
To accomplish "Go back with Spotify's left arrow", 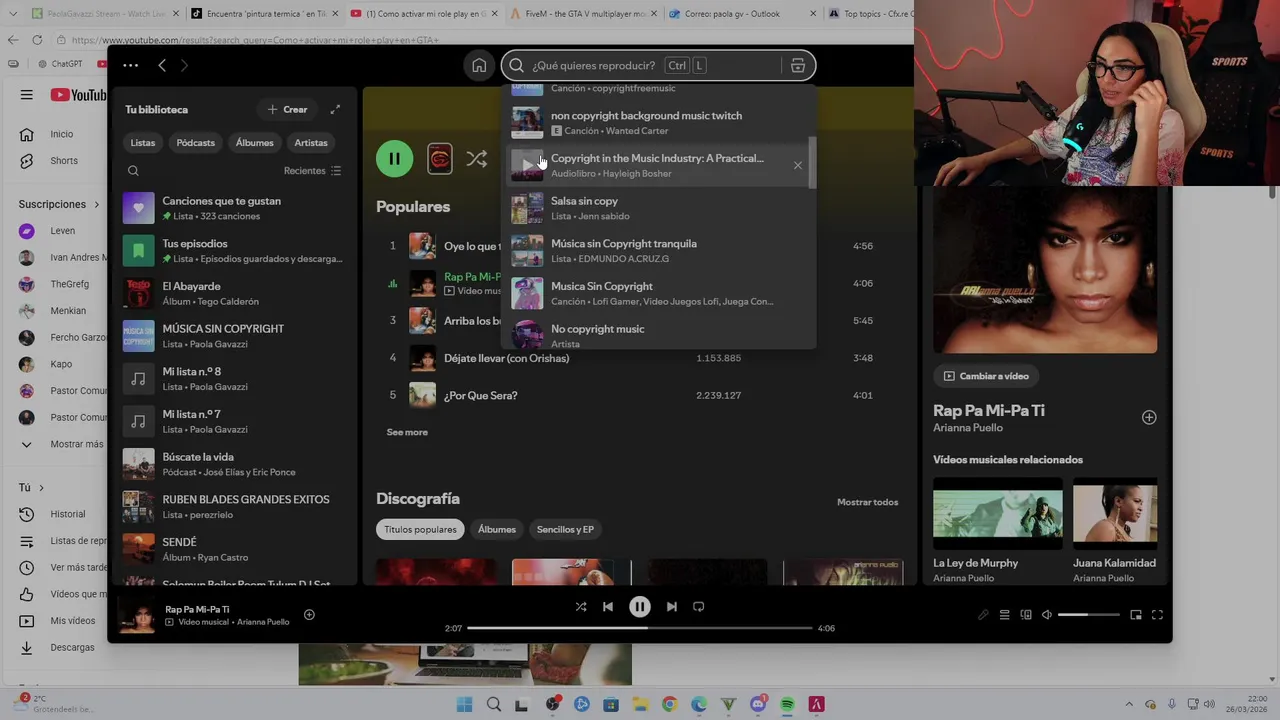I will pos(162,65).
